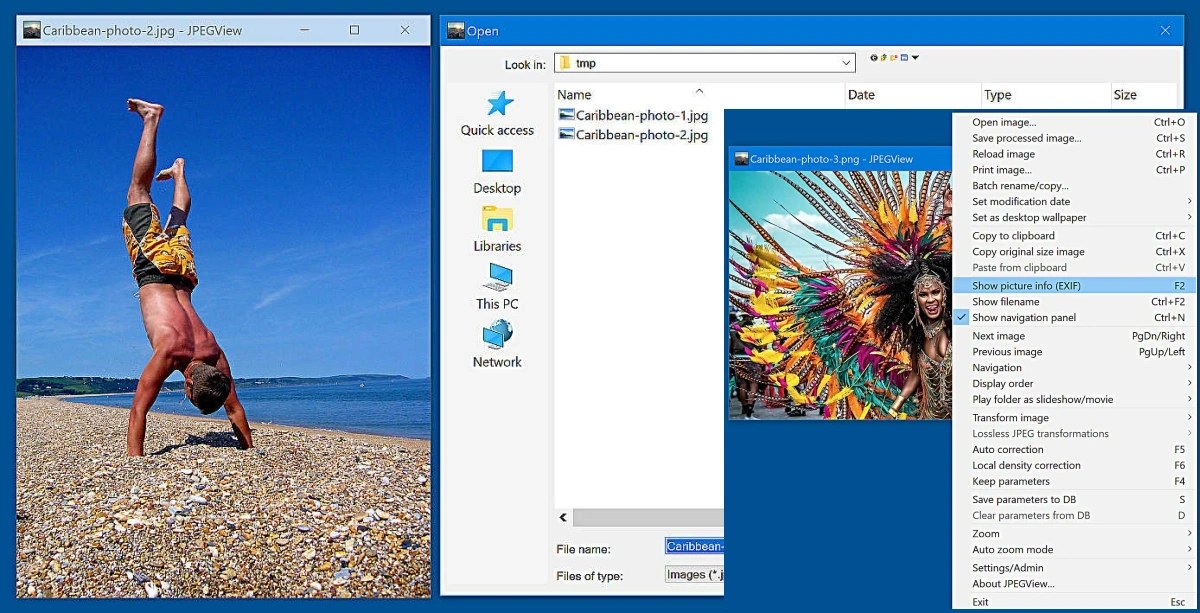This screenshot has width=1200, height=613.
Task: Expand the Look in folder dropdown
Action: point(846,63)
